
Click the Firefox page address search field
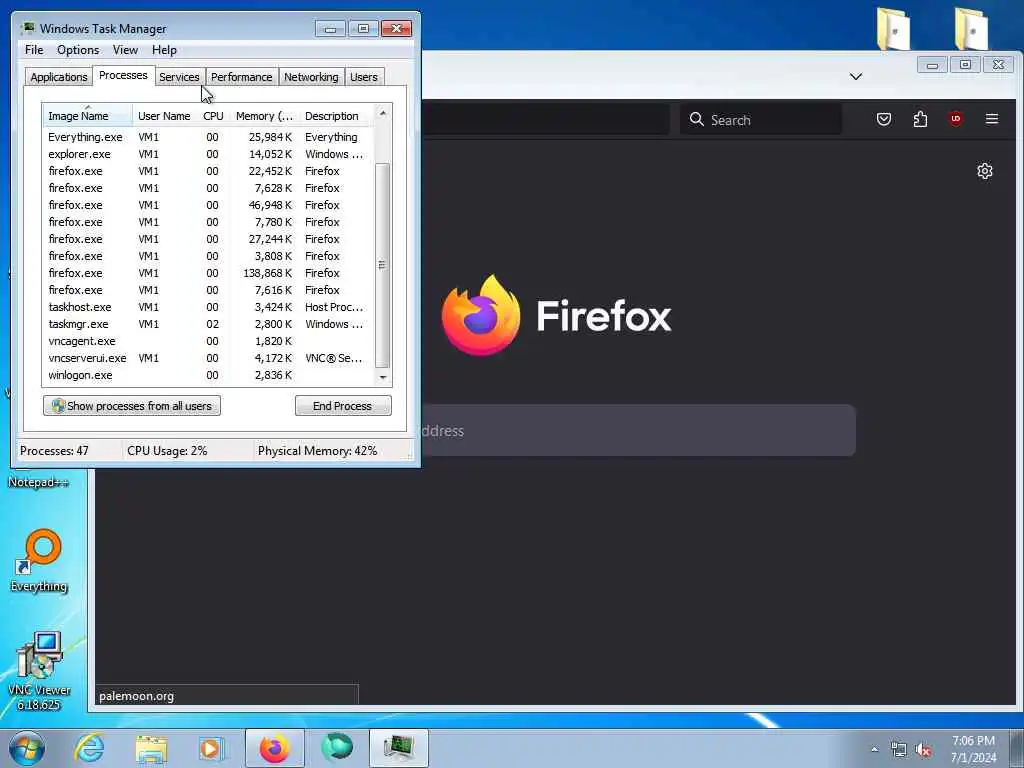638,430
